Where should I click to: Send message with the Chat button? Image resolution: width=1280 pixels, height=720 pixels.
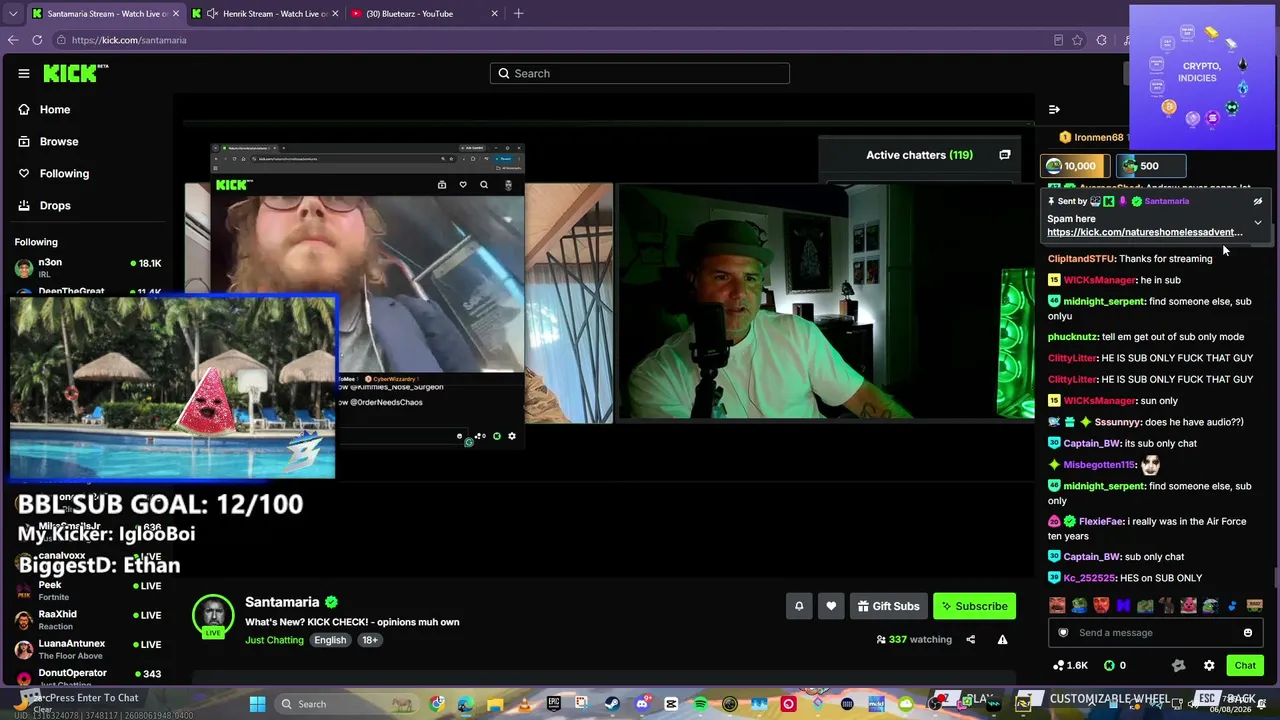coord(1245,665)
